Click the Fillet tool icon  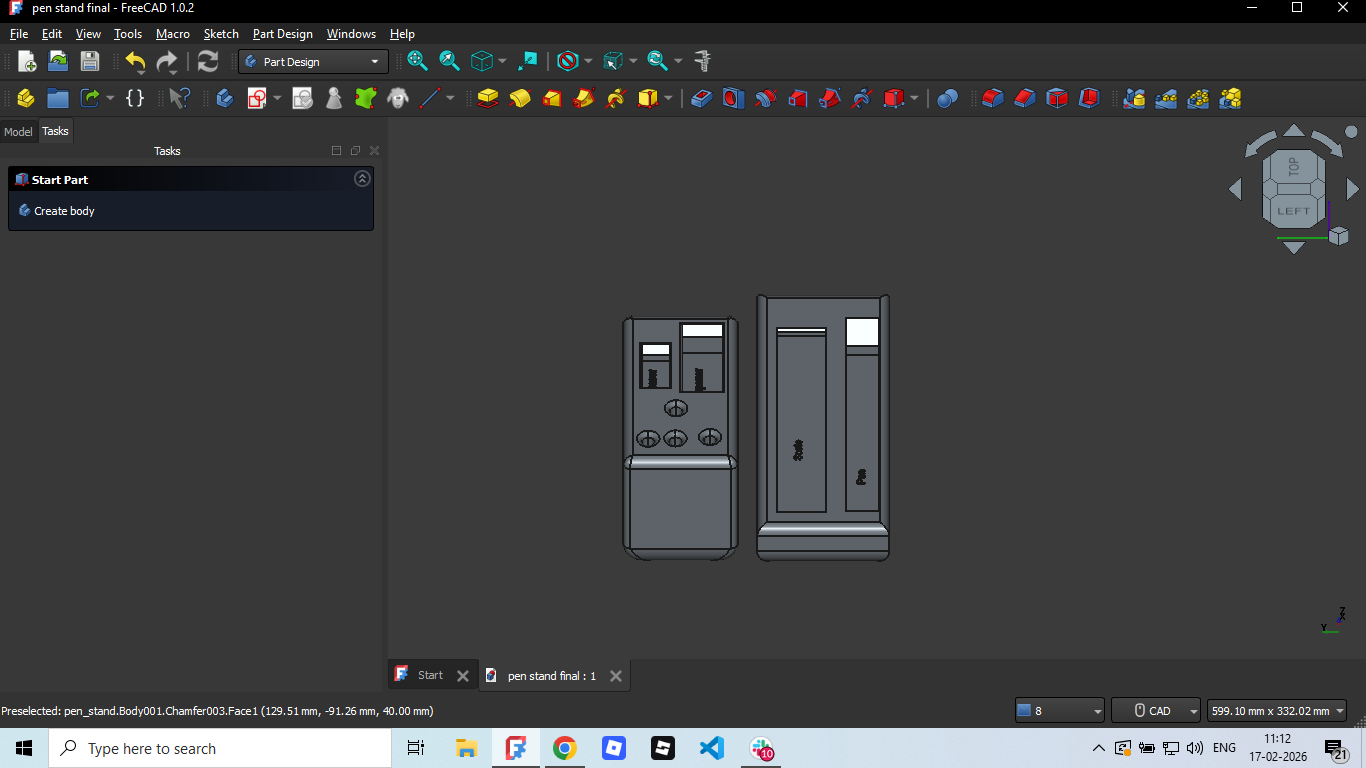[993, 98]
